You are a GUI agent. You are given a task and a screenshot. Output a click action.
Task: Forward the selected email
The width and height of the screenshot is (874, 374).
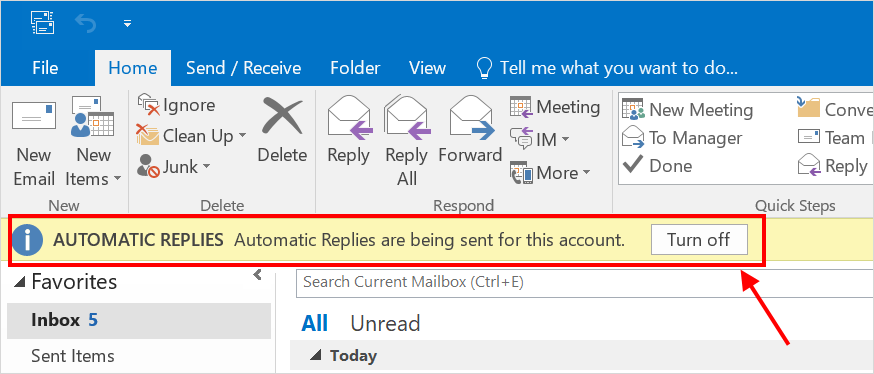(x=470, y=131)
